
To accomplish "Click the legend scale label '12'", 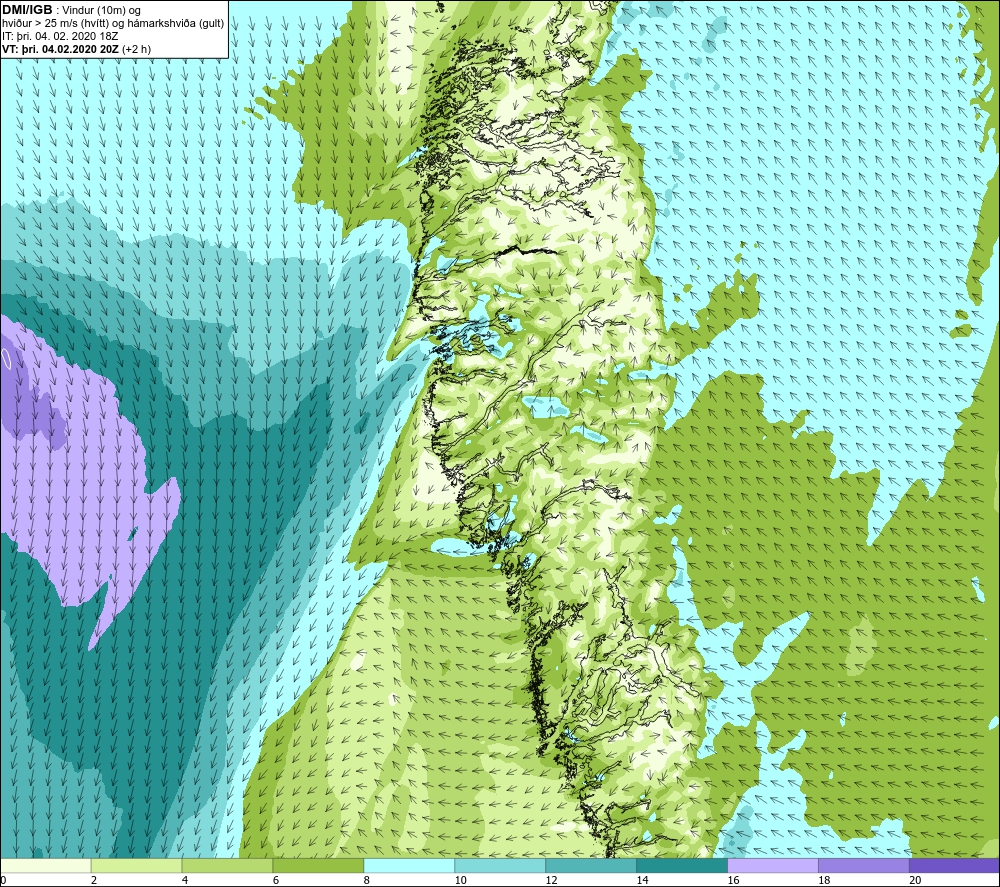I will [552, 880].
